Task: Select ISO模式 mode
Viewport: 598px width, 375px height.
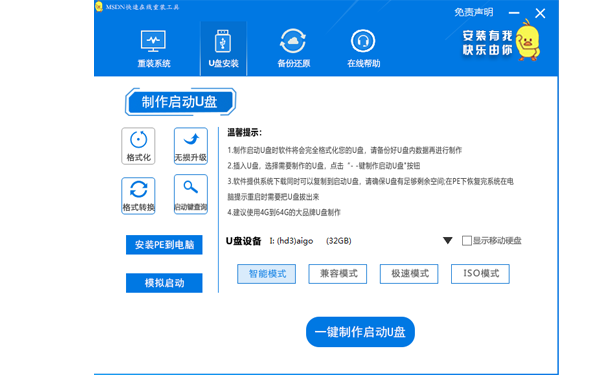Action: tap(480, 274)
